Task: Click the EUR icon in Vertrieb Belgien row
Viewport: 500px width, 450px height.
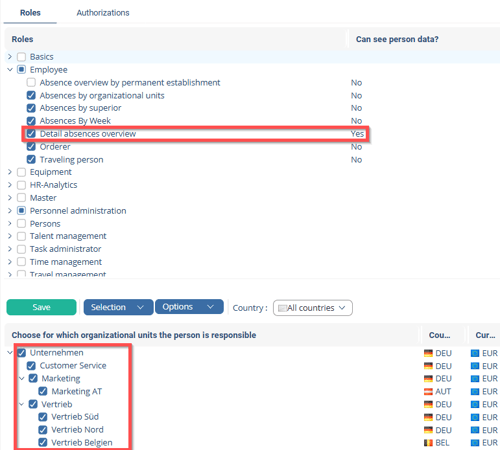Action: coord(475,443)
